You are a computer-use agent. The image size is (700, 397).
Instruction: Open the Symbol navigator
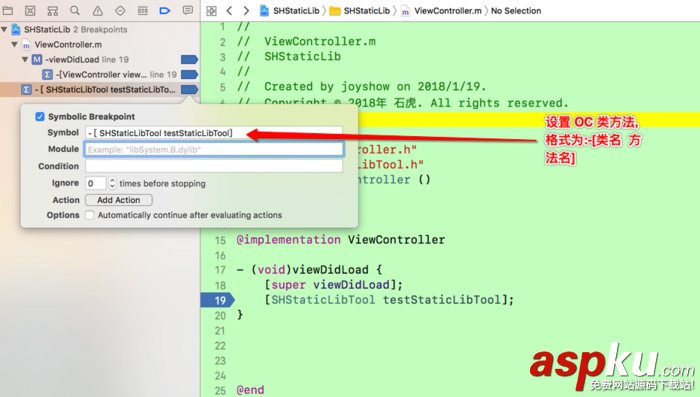click(53, 10)
